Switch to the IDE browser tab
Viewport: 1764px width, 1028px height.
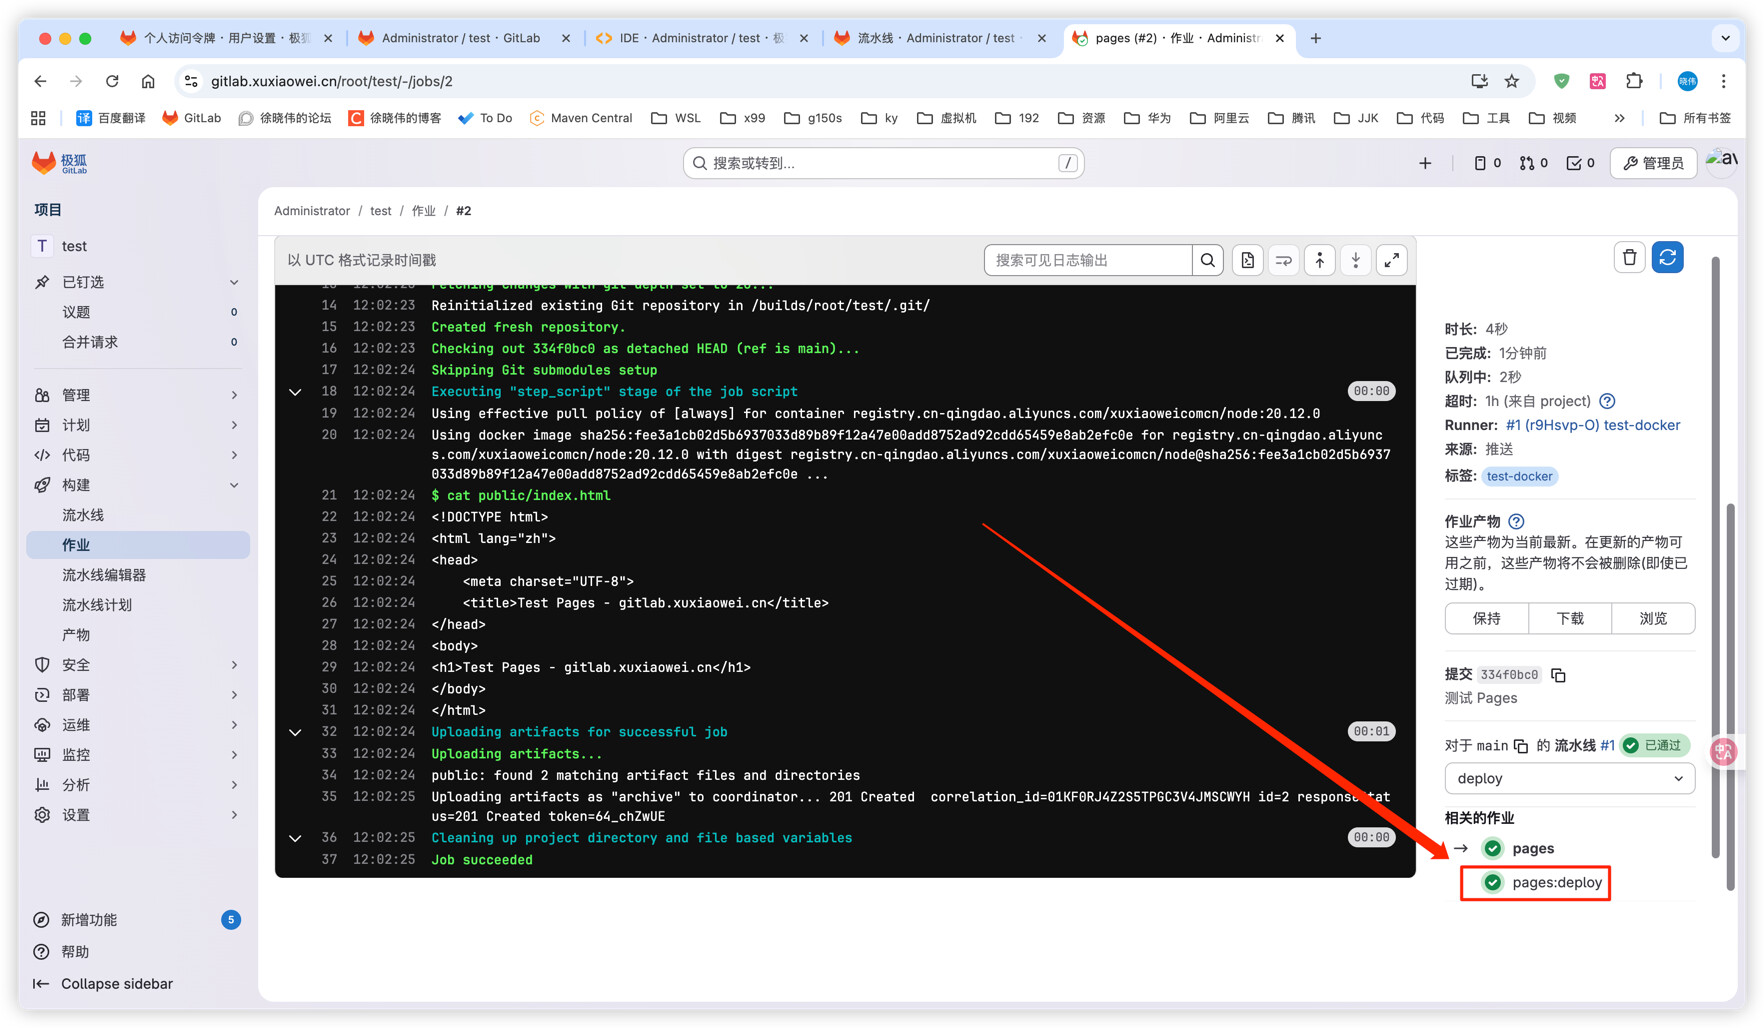coord(700,38)
